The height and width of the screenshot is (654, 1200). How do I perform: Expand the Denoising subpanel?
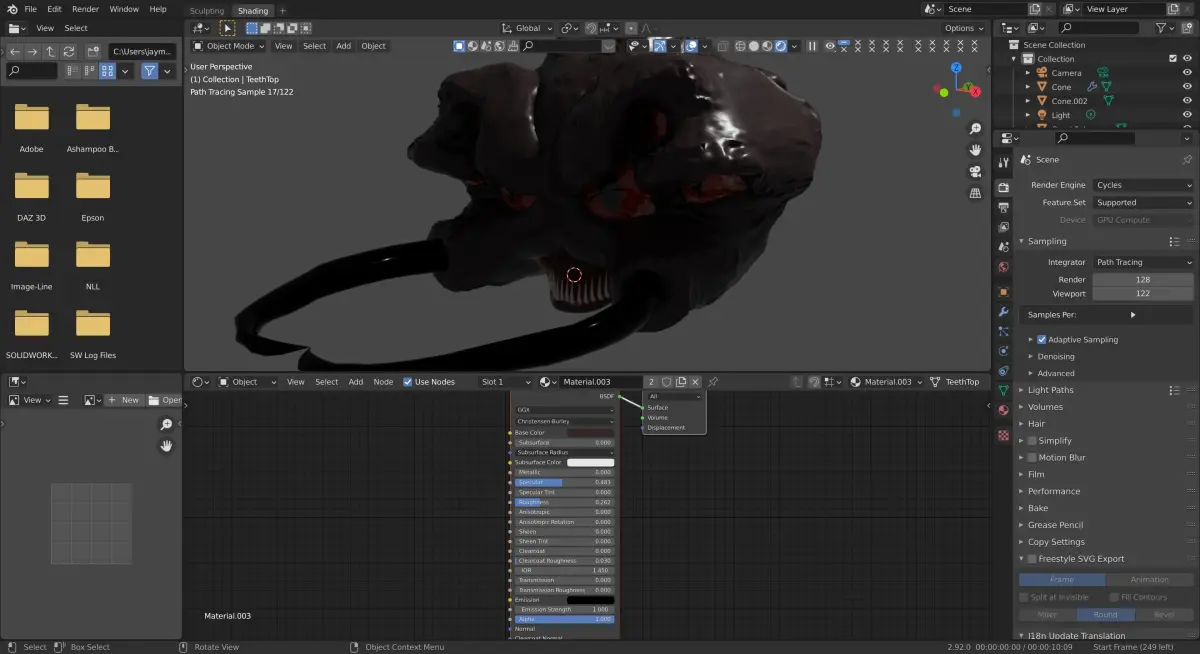1056,357
